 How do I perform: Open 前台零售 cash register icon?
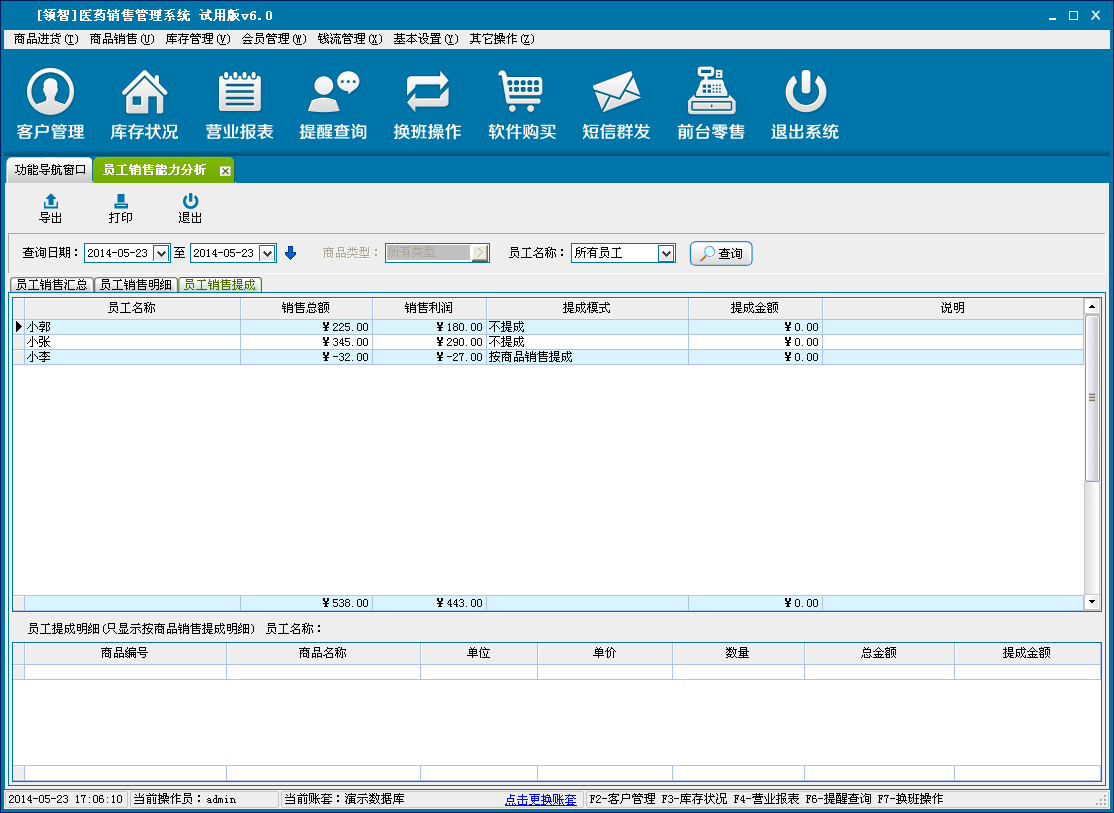710,94
